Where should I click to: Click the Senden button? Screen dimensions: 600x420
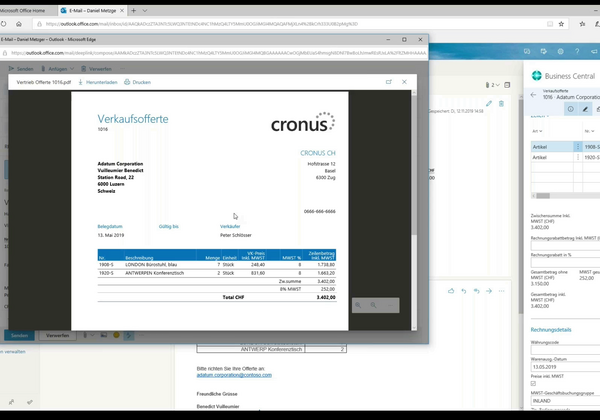click(x=17, y=335)
